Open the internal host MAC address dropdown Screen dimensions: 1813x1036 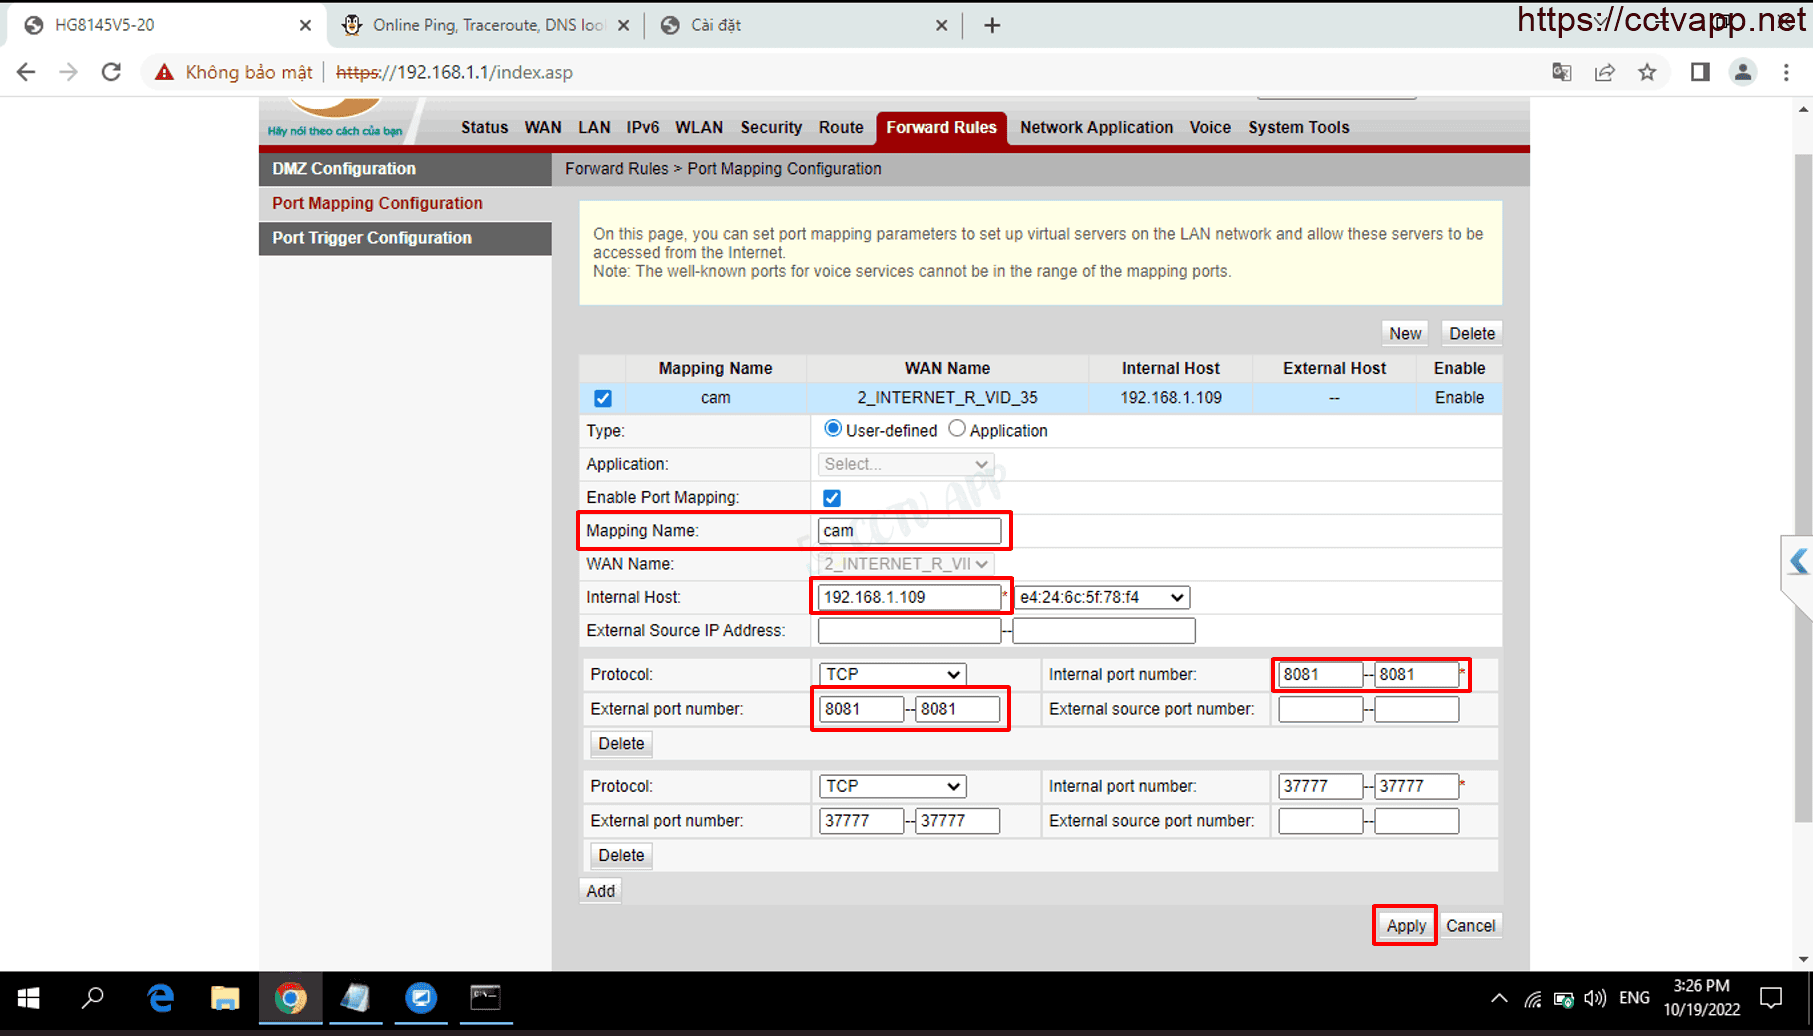click(x=1101, y=597)
